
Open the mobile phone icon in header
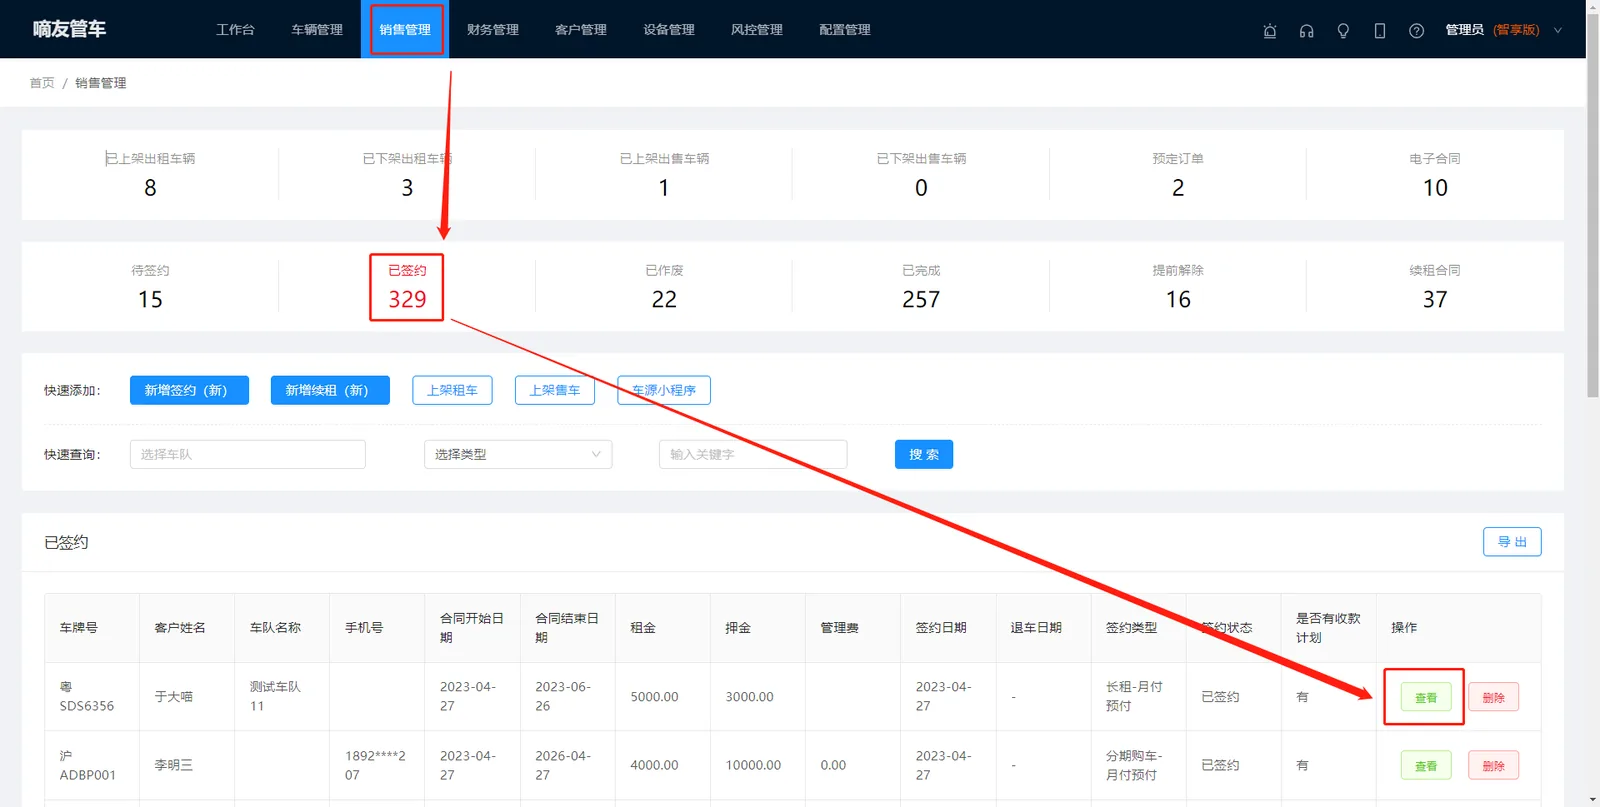[x=1380, y=30]
